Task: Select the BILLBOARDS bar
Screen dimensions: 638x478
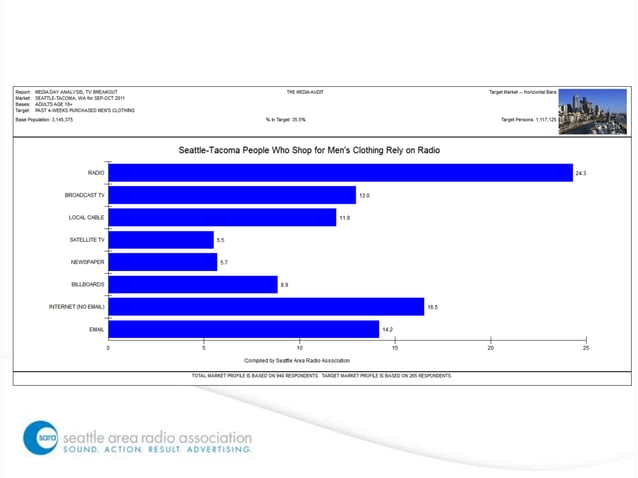Action: pos(193,285)
